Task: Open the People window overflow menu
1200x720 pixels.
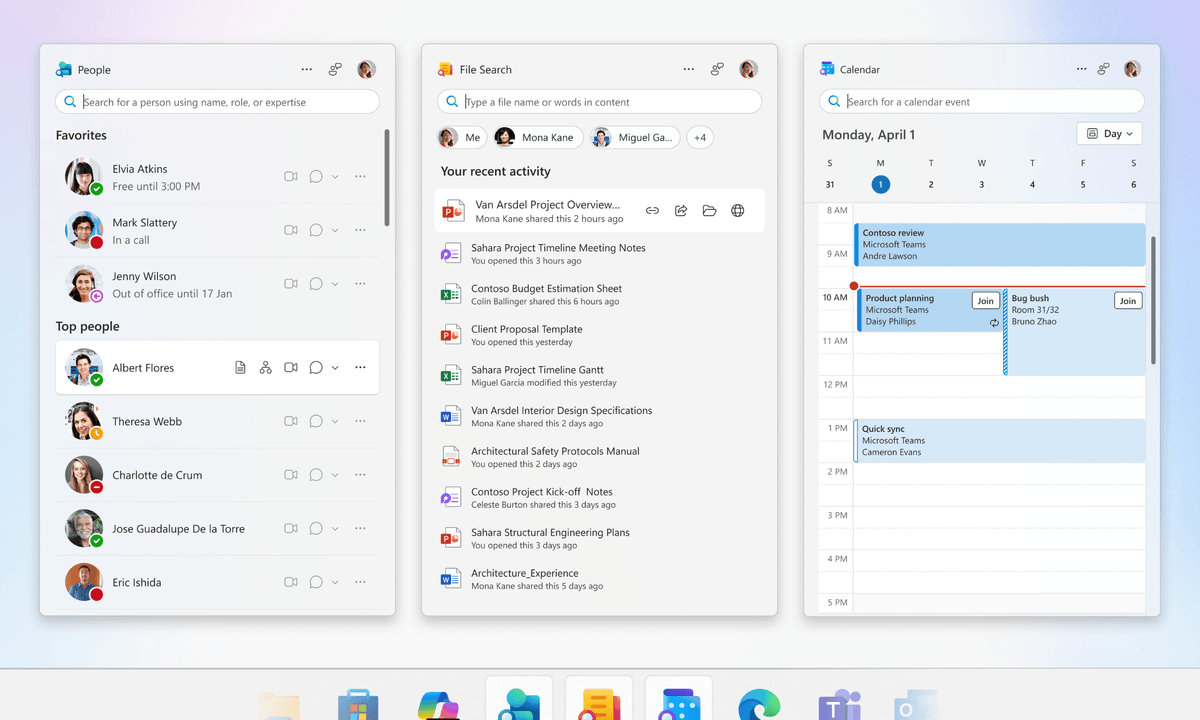Action: tap(306, 69)
